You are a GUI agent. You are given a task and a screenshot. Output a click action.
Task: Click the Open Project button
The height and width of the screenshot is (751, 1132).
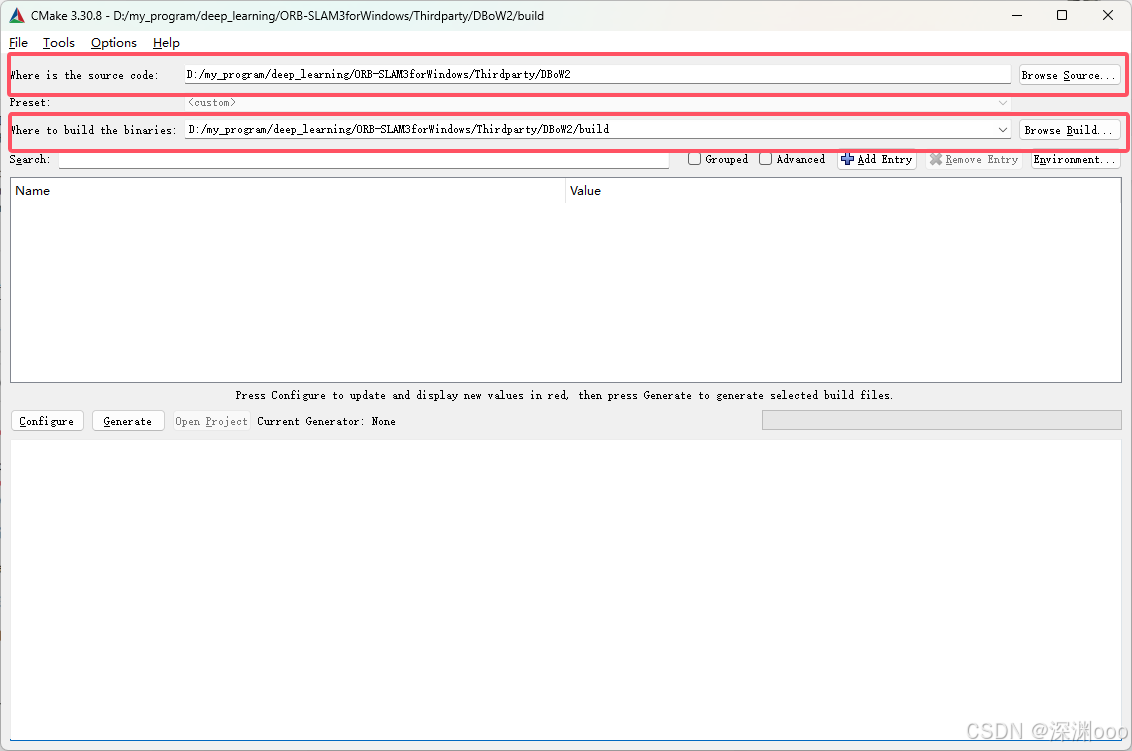(x=212, y=421)
